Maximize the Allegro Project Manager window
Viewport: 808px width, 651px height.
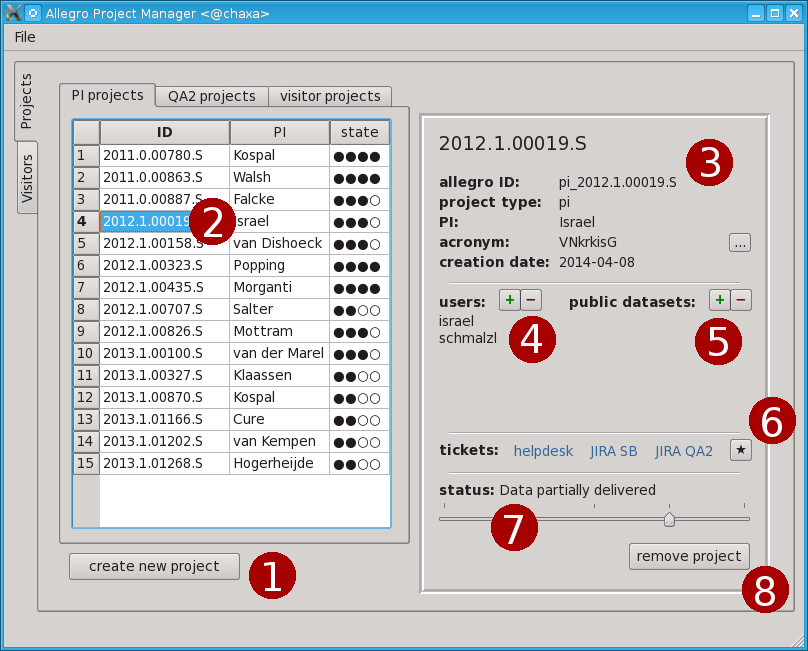pos(775,13)
